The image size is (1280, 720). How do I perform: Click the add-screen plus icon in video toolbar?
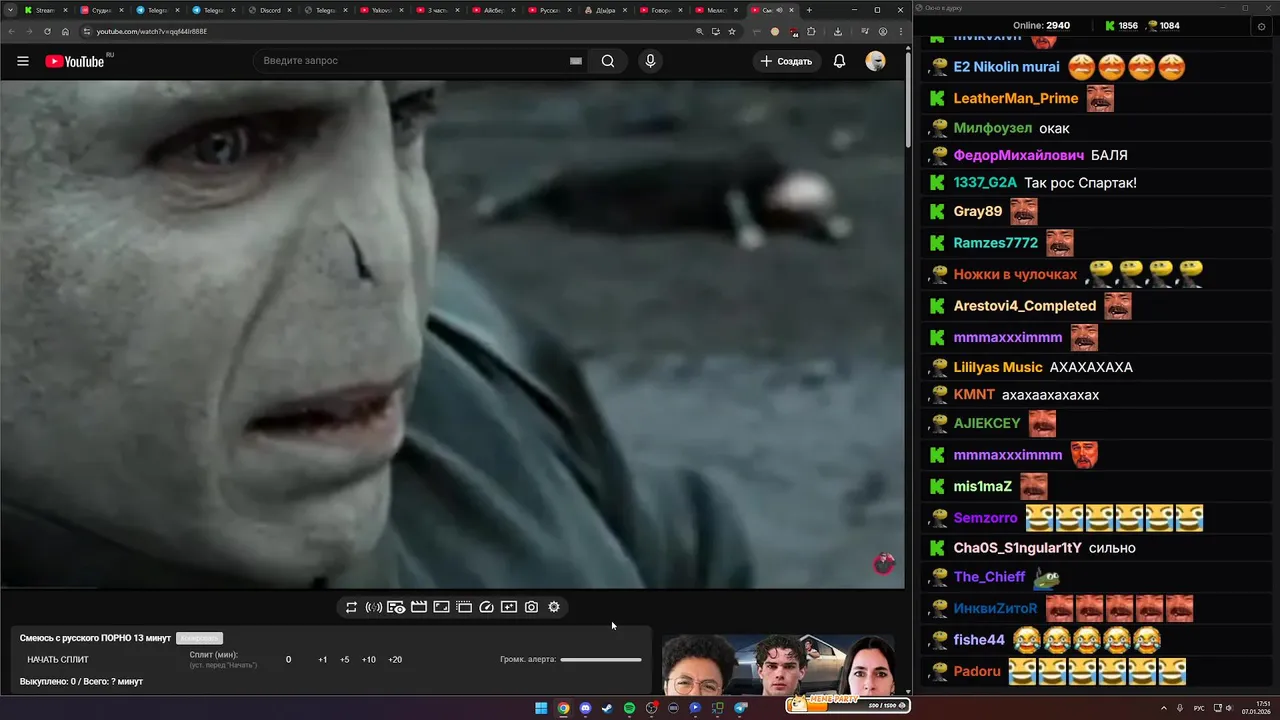point(509,607)
